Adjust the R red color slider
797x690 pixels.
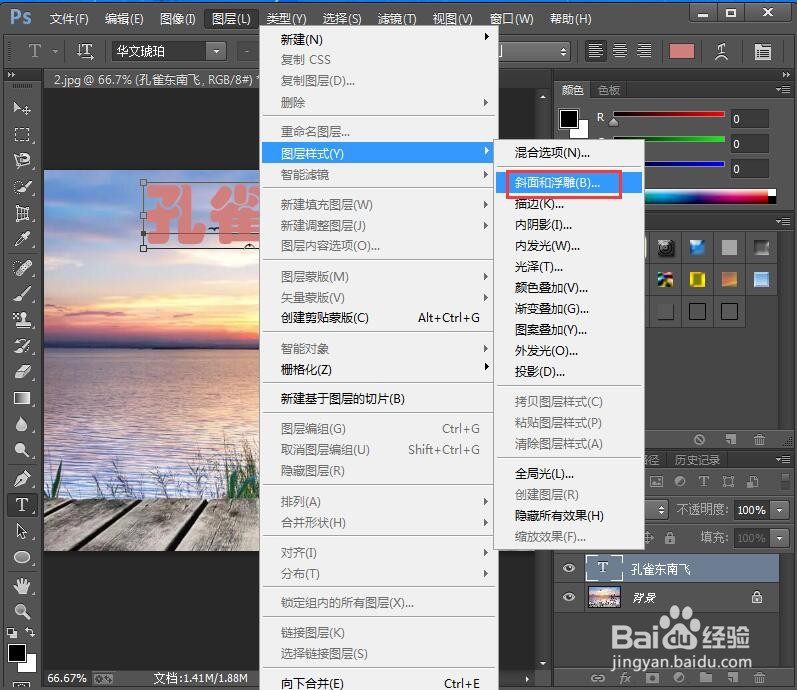pos(614,122)
